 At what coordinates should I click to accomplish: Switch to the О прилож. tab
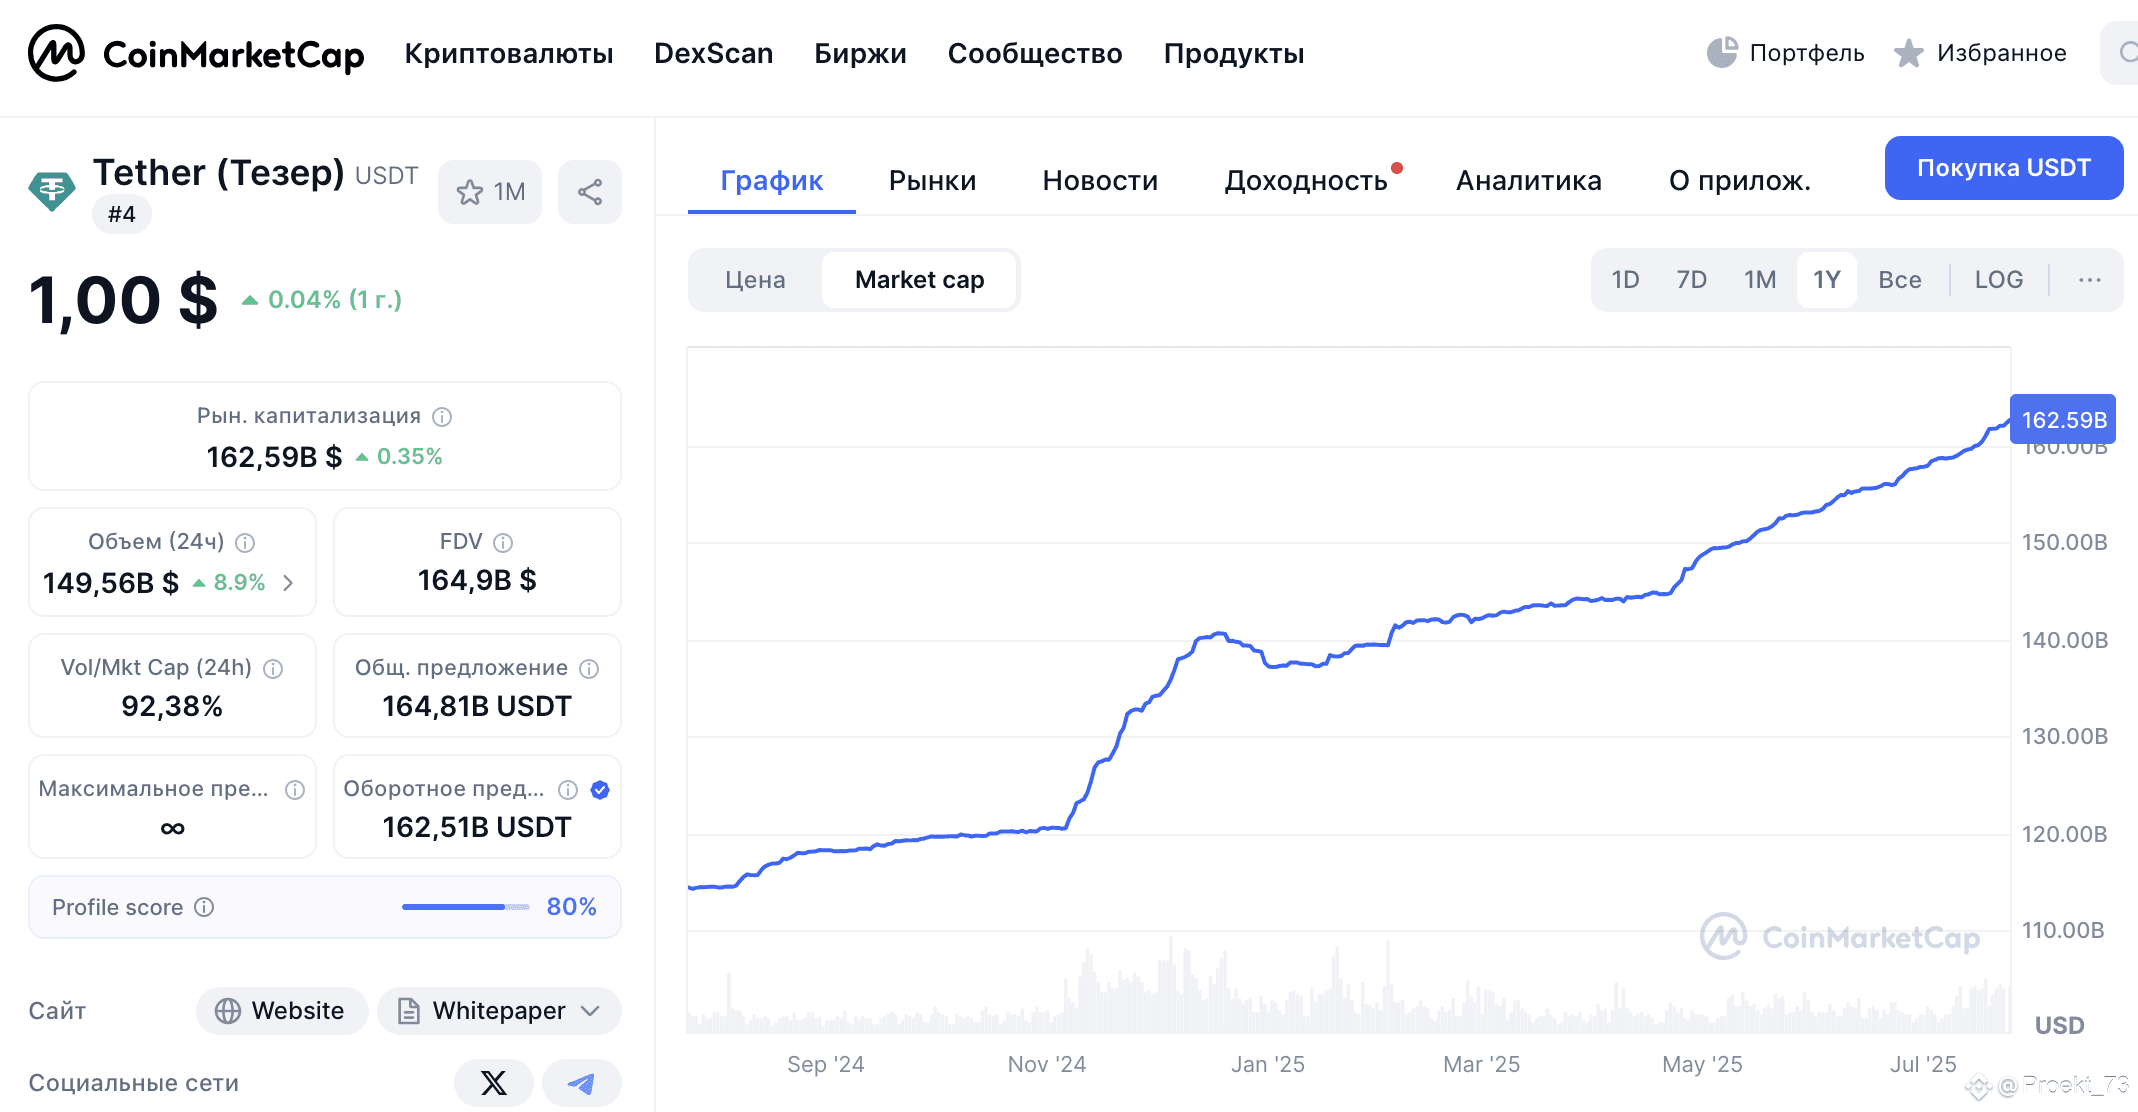[1740, 181]
